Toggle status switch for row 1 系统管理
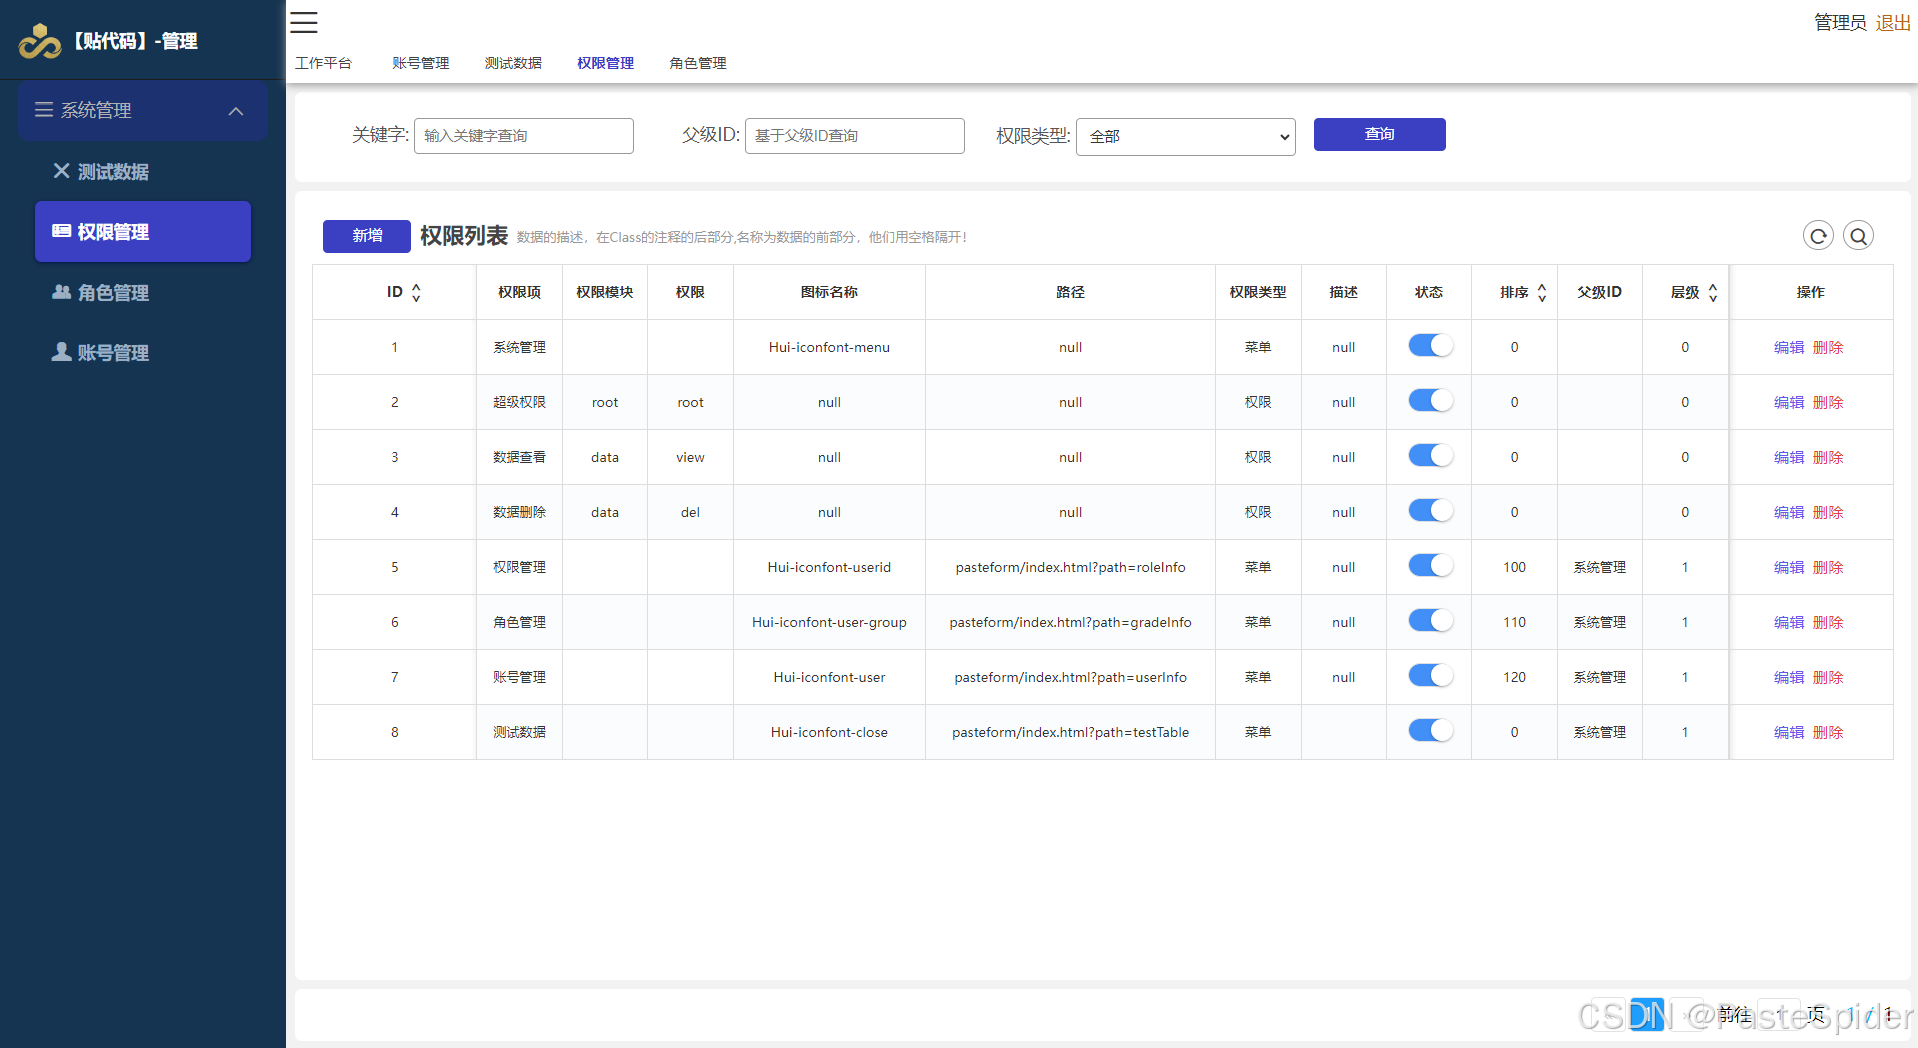Screen dimensions: 1918x1048 pos(1430,346)
